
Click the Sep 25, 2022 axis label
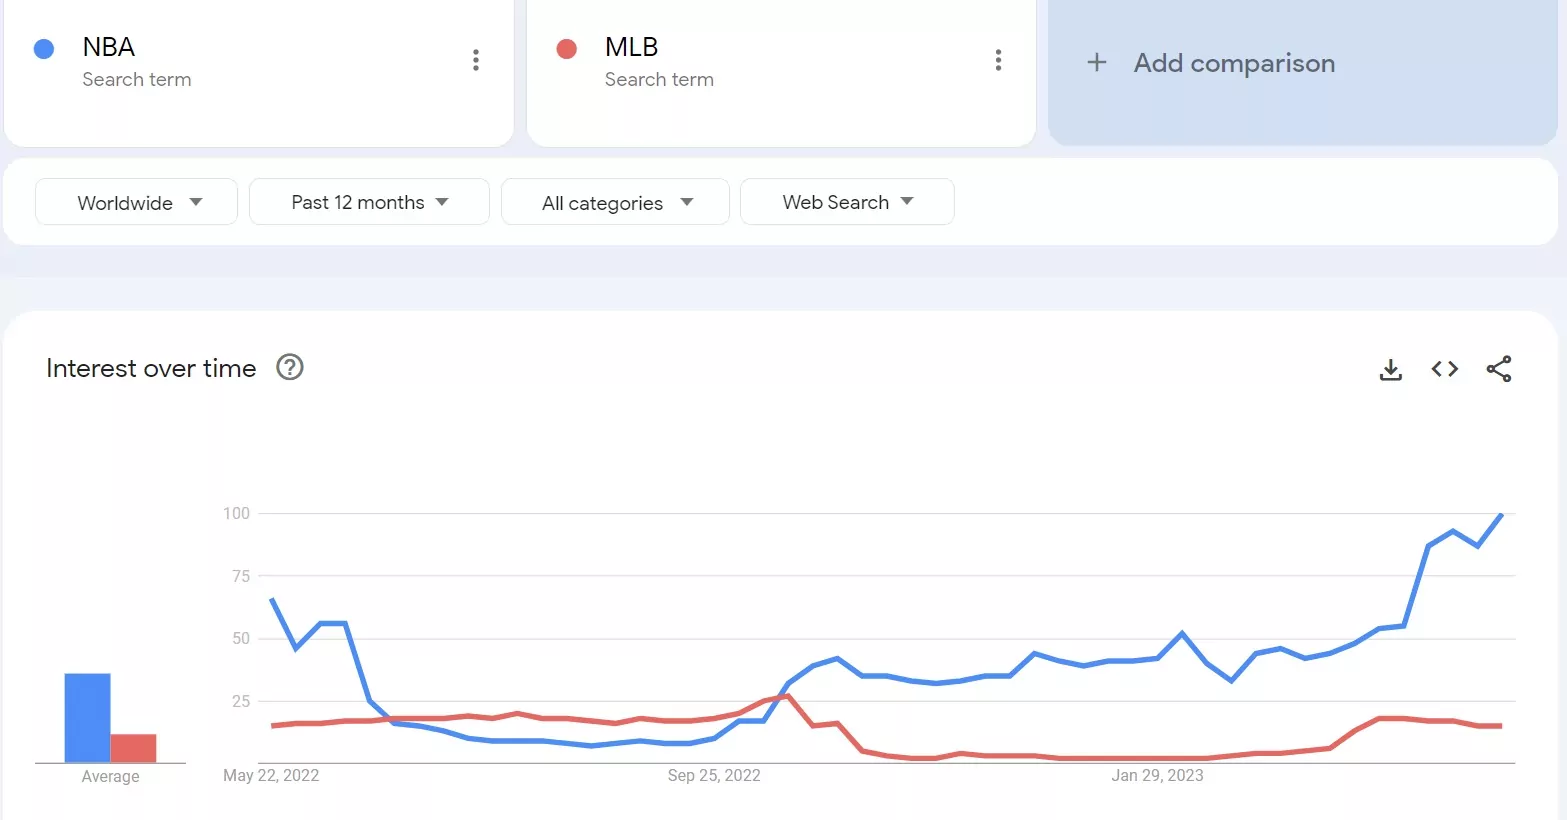click(x=714, y=775)
